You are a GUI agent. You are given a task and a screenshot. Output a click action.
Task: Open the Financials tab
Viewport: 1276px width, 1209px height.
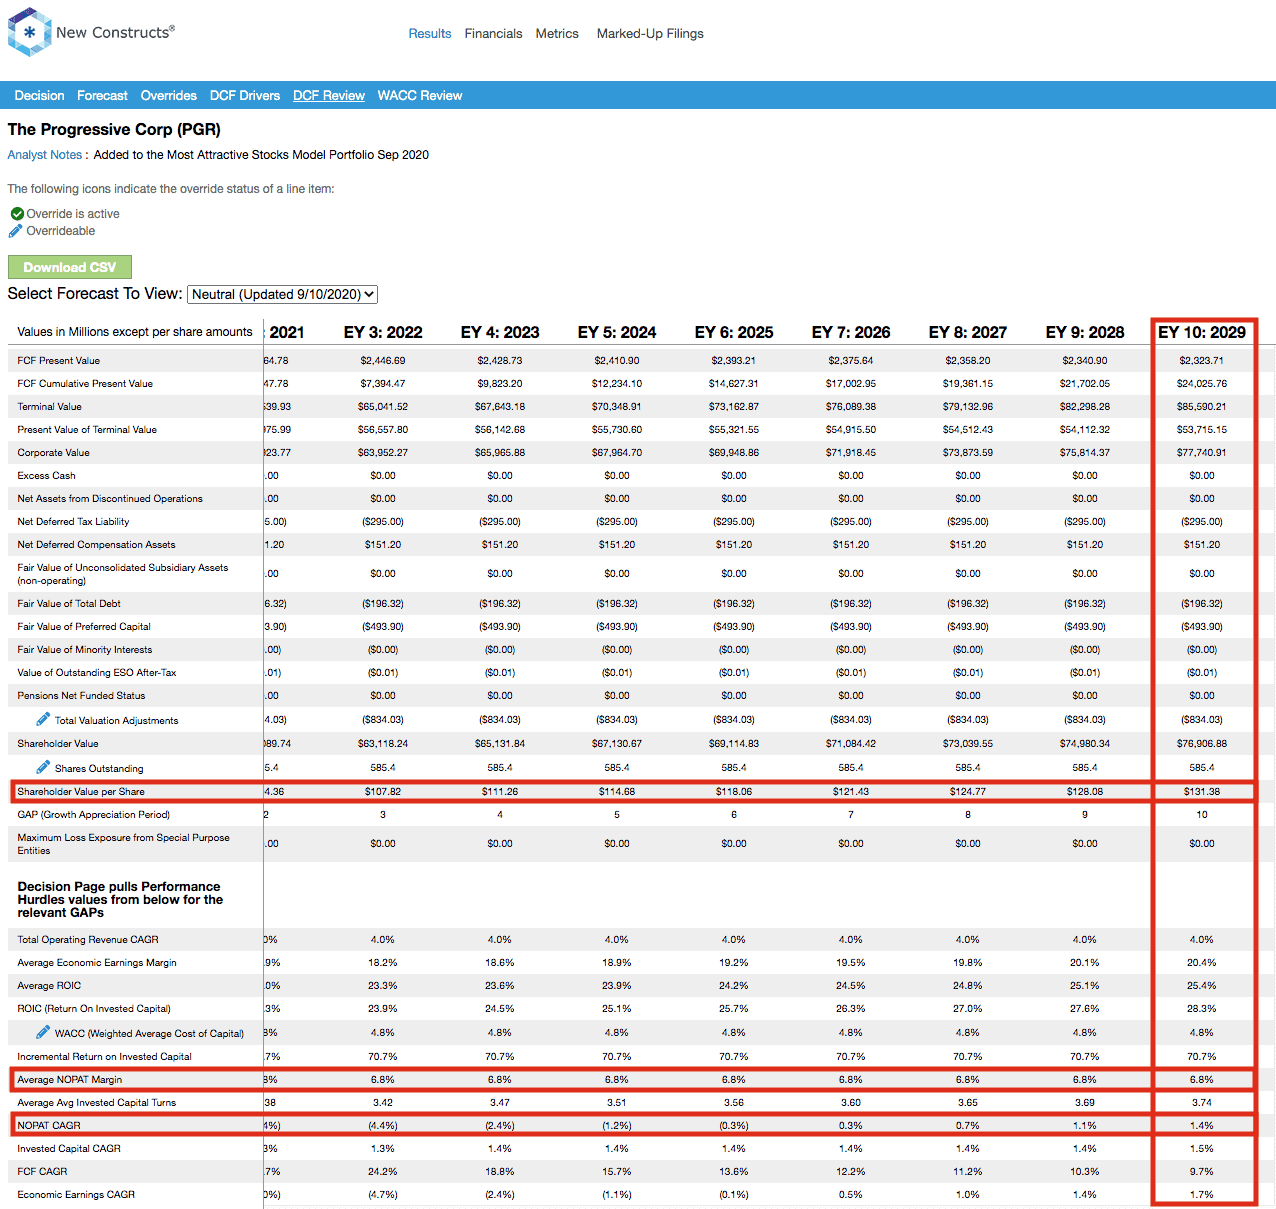(493, 33)
